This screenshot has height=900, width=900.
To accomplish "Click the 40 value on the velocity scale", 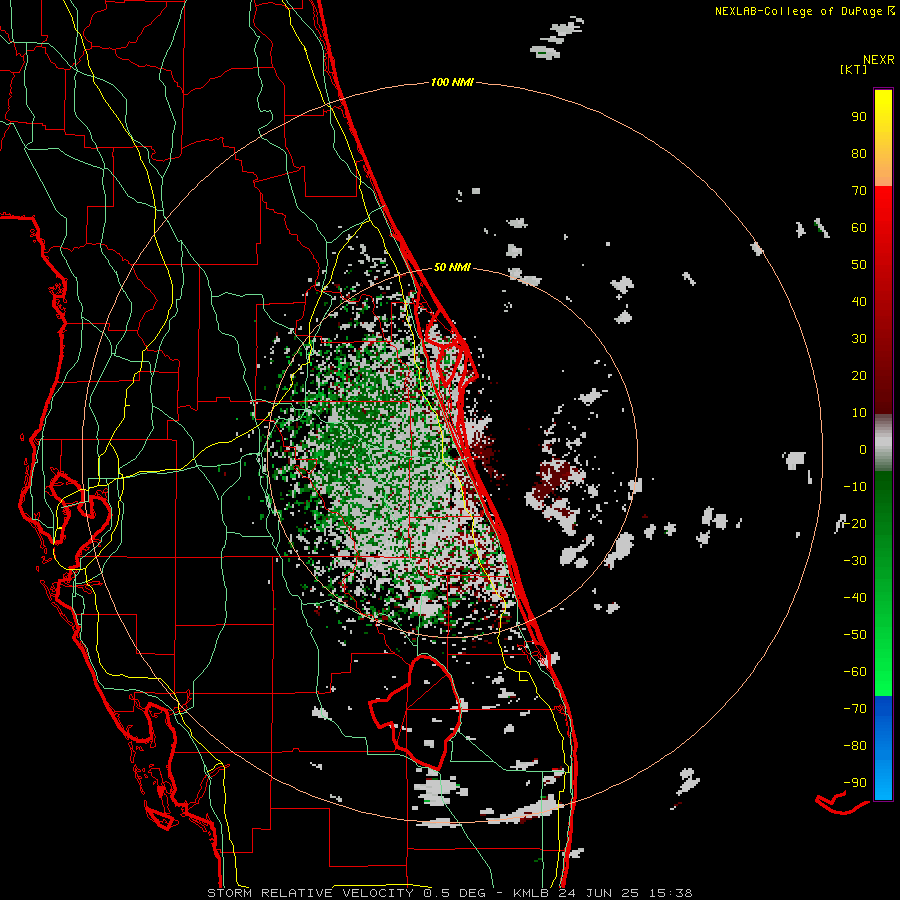I will pos(859,302).
